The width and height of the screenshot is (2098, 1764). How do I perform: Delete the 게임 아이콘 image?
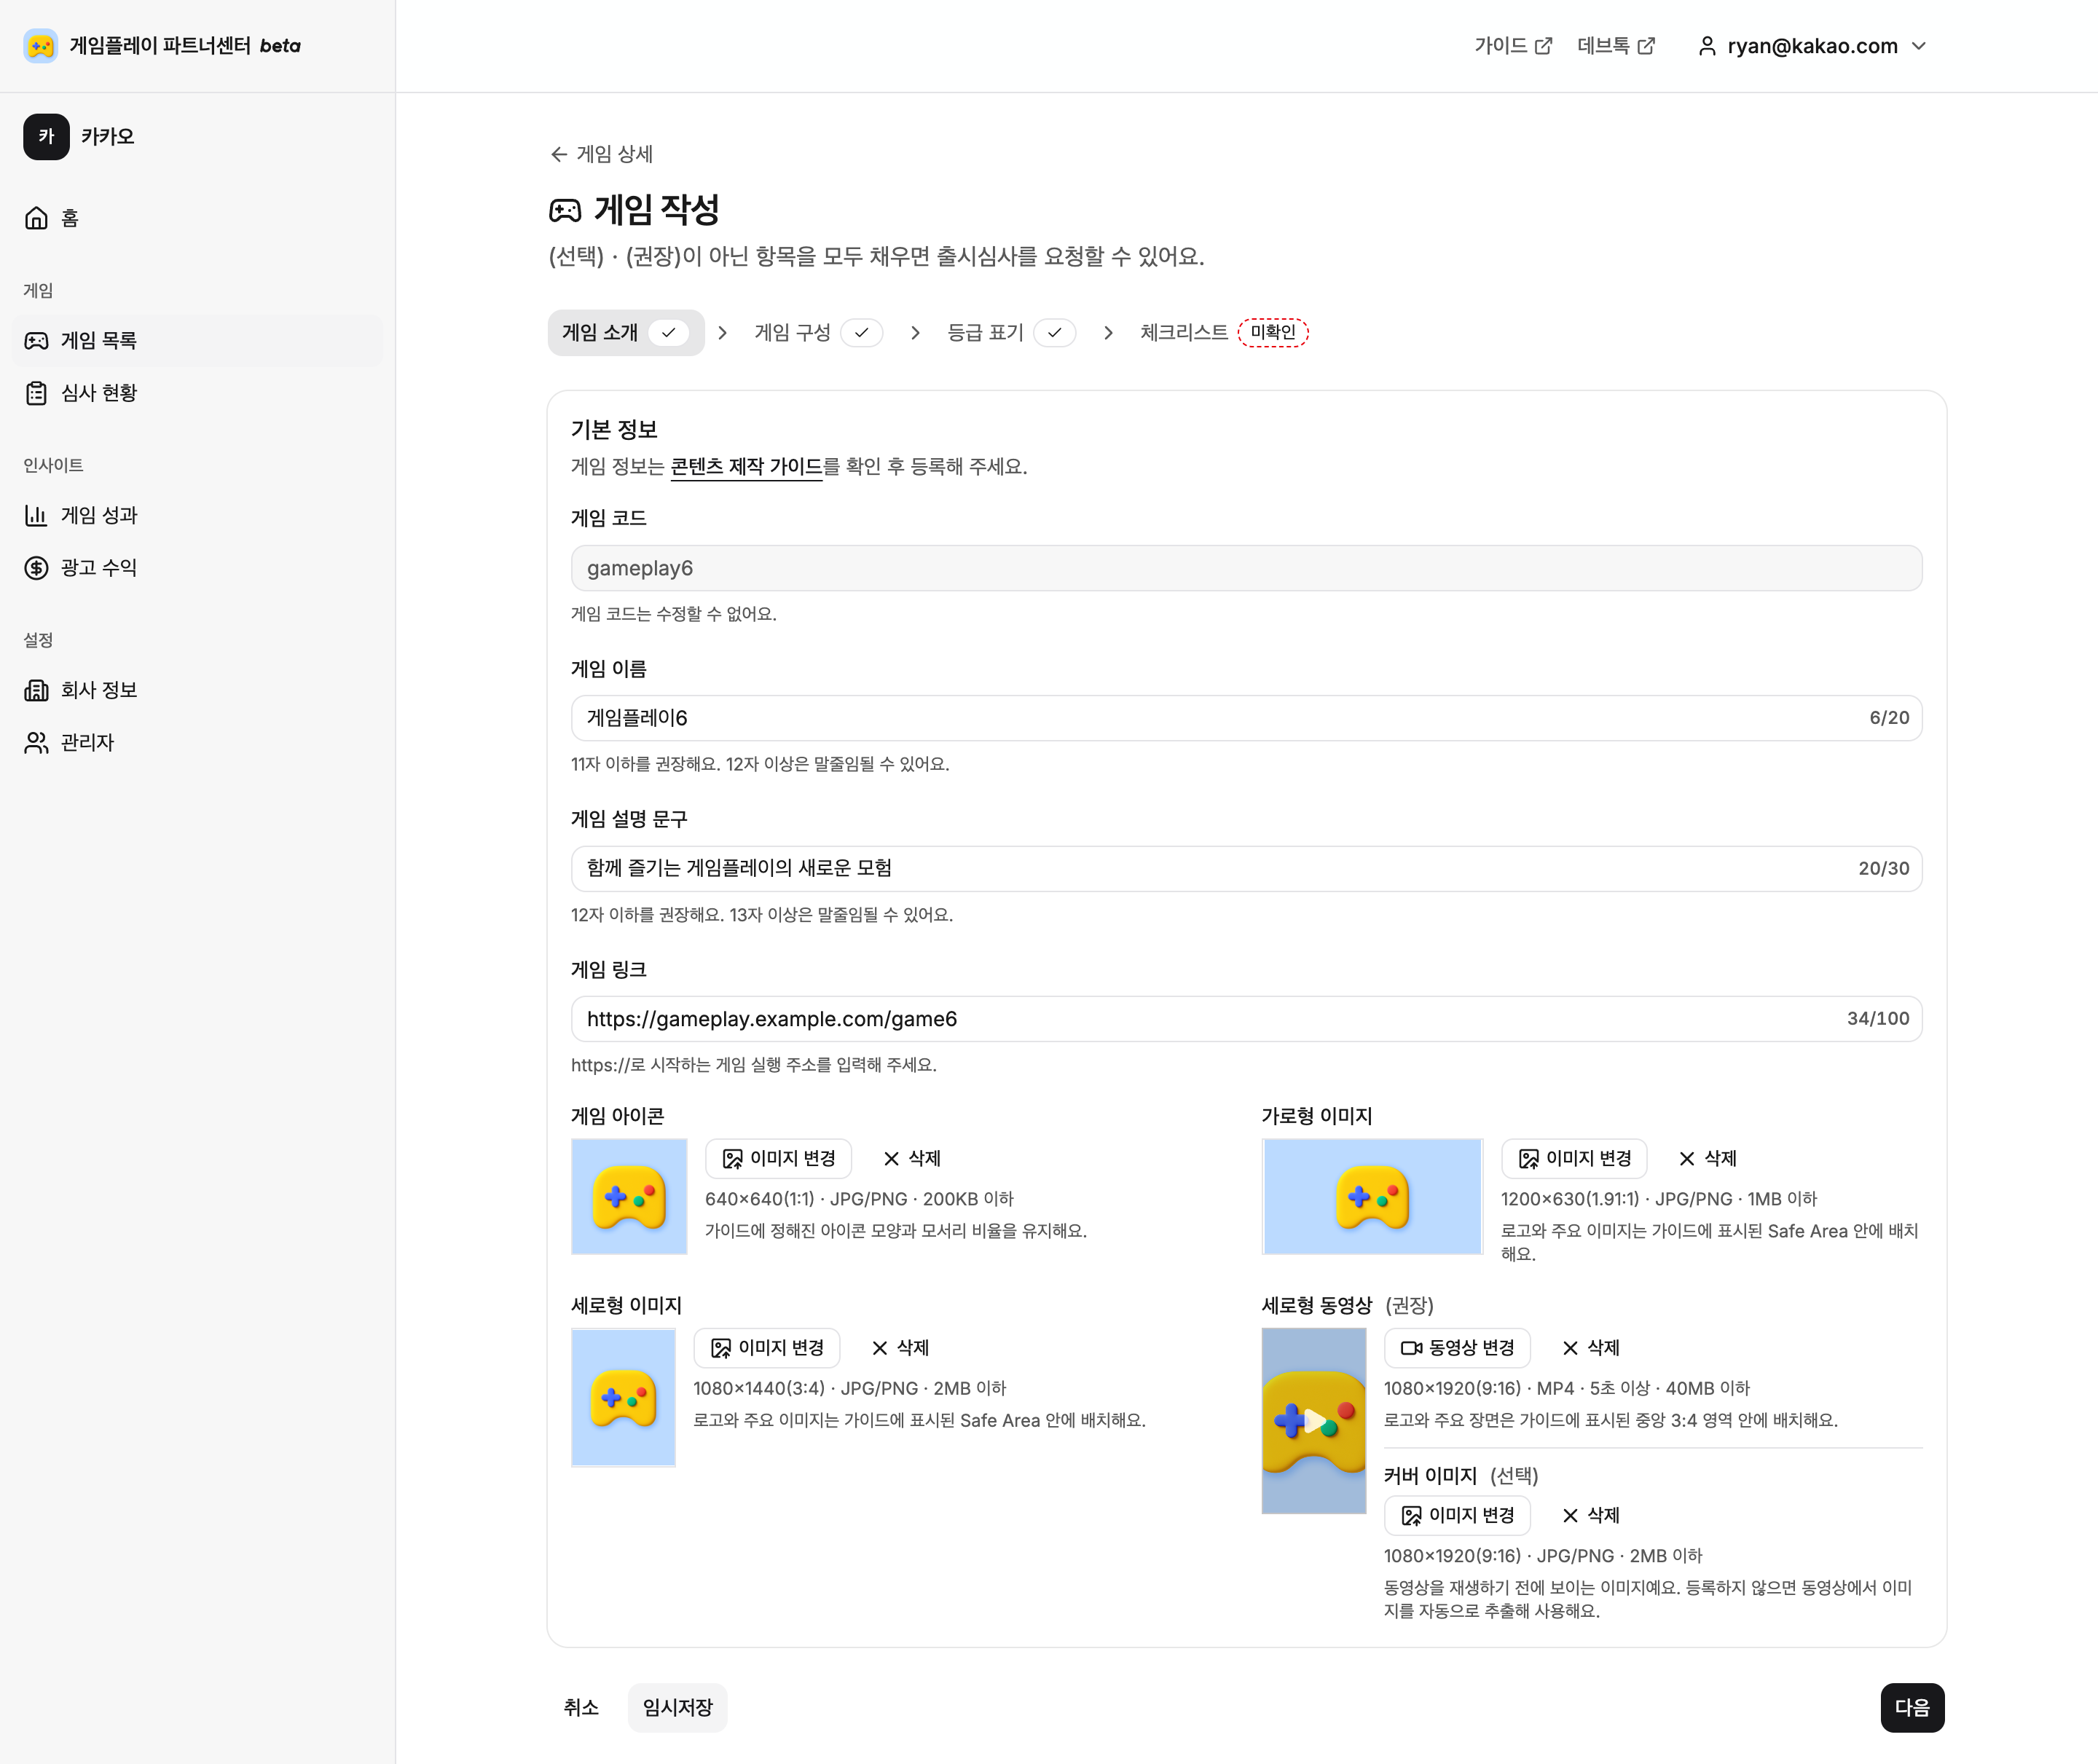click(x=912, y=1158)
